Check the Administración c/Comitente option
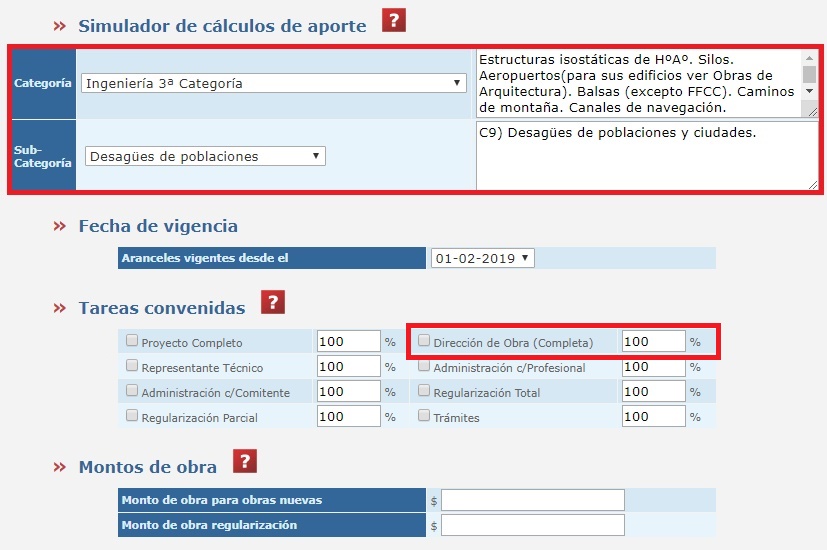827x550 pixels. [x=132, y=391]
